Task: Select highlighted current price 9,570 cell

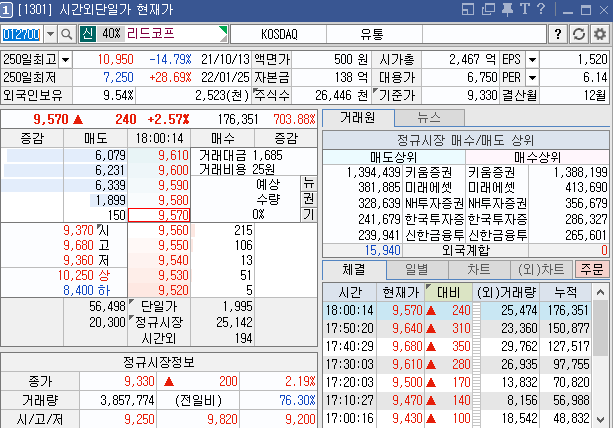Action: point(159,215)
